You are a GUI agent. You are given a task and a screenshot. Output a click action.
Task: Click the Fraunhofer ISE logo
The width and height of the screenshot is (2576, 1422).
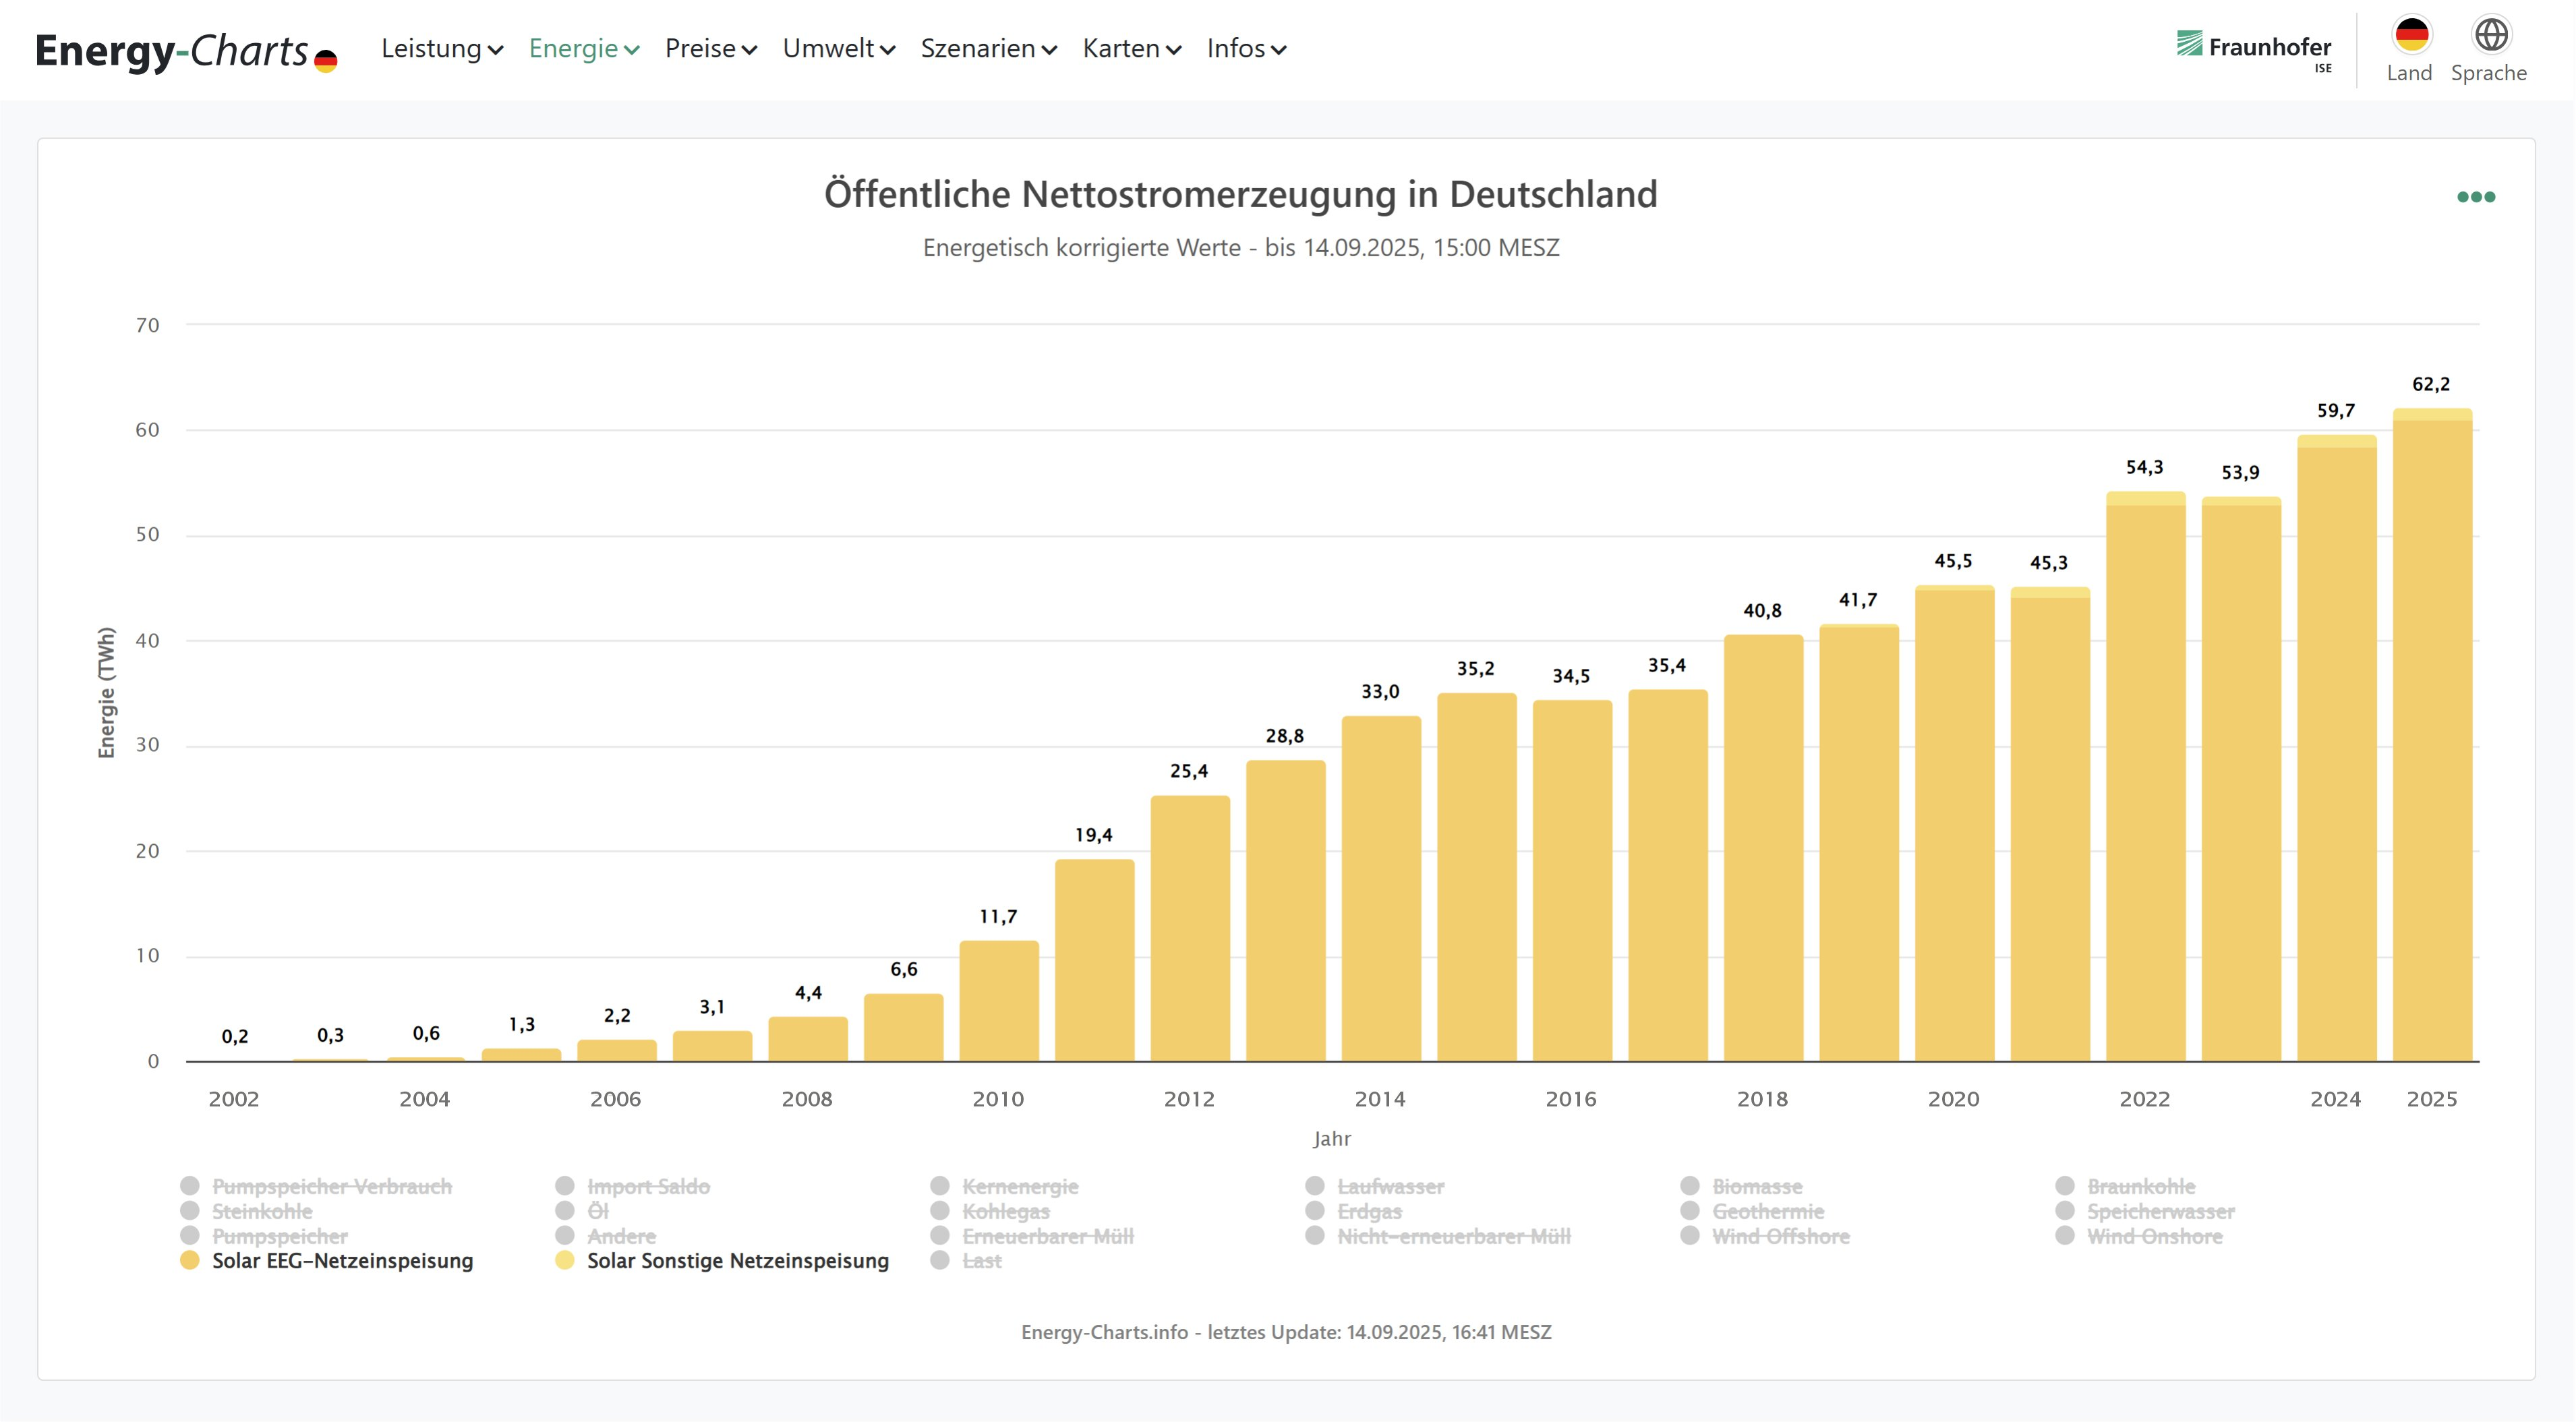pyautogui.click(x=2253, y=48)
